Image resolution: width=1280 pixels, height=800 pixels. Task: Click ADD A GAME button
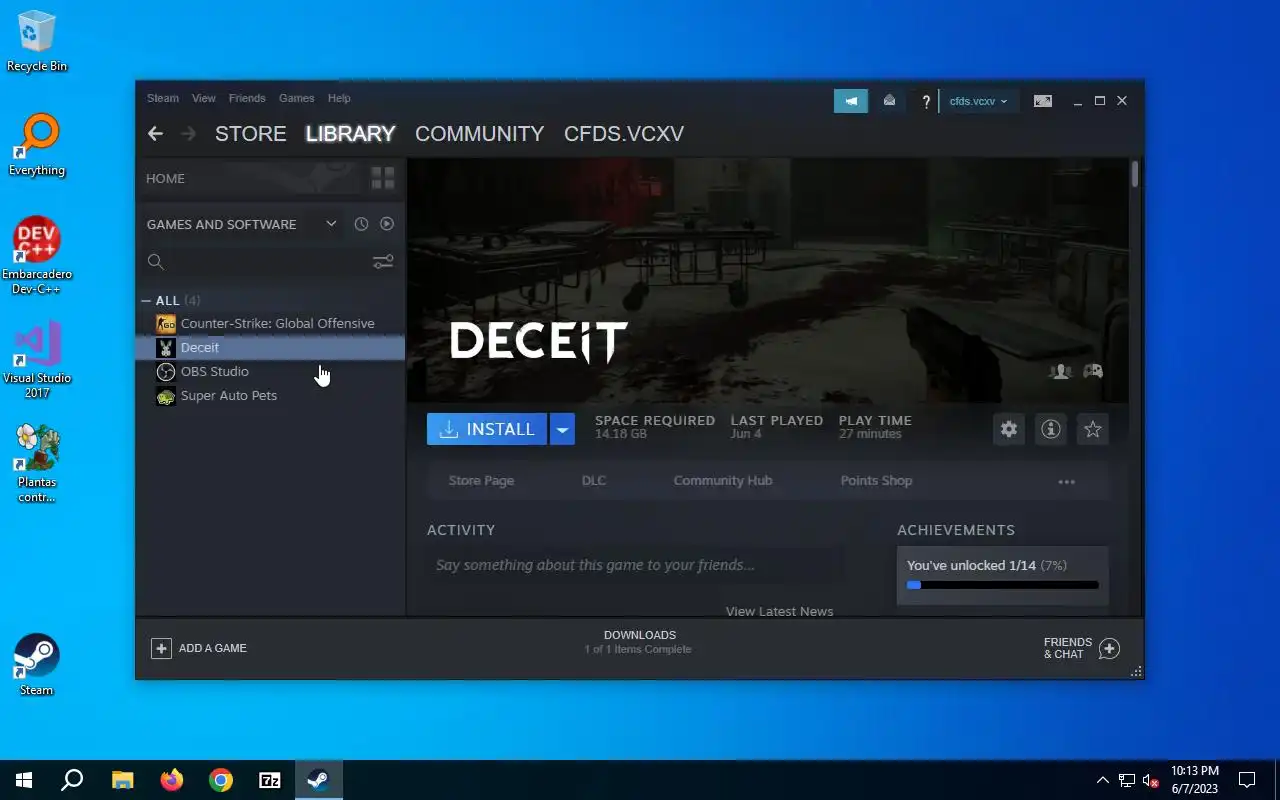click(199, 648)
